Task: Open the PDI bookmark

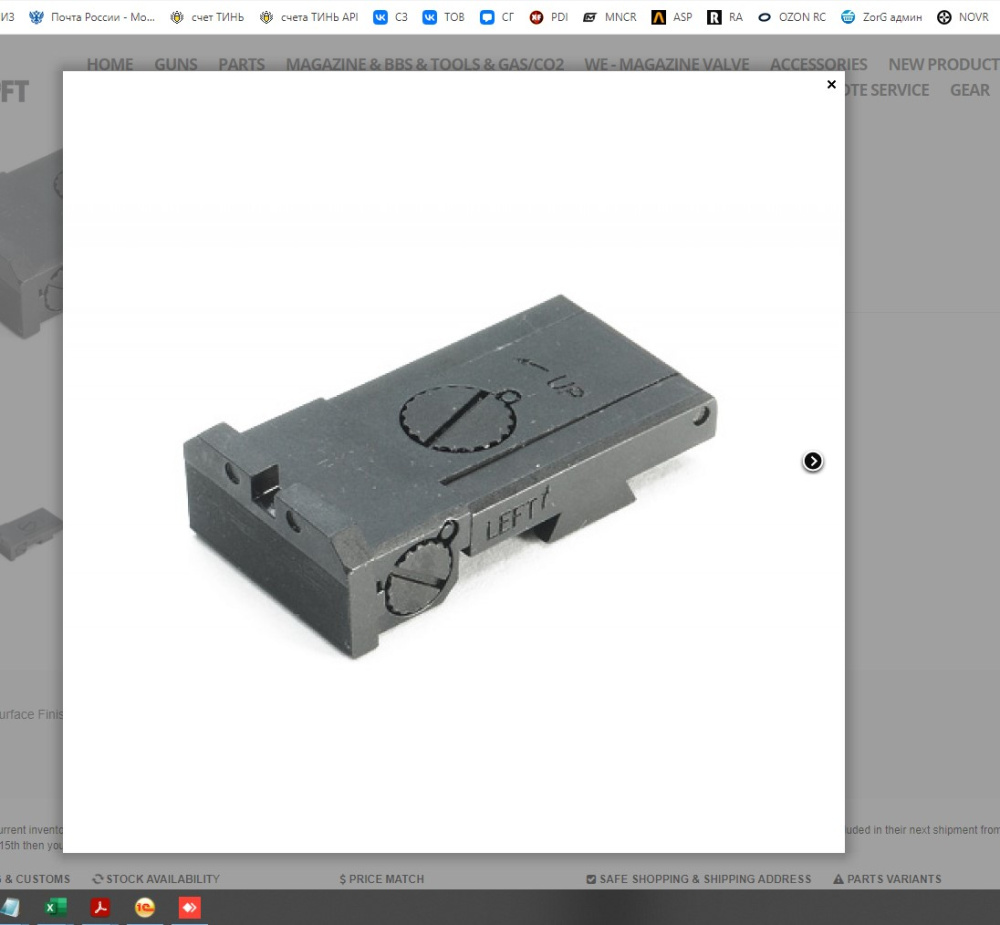Action: [548, 17]
